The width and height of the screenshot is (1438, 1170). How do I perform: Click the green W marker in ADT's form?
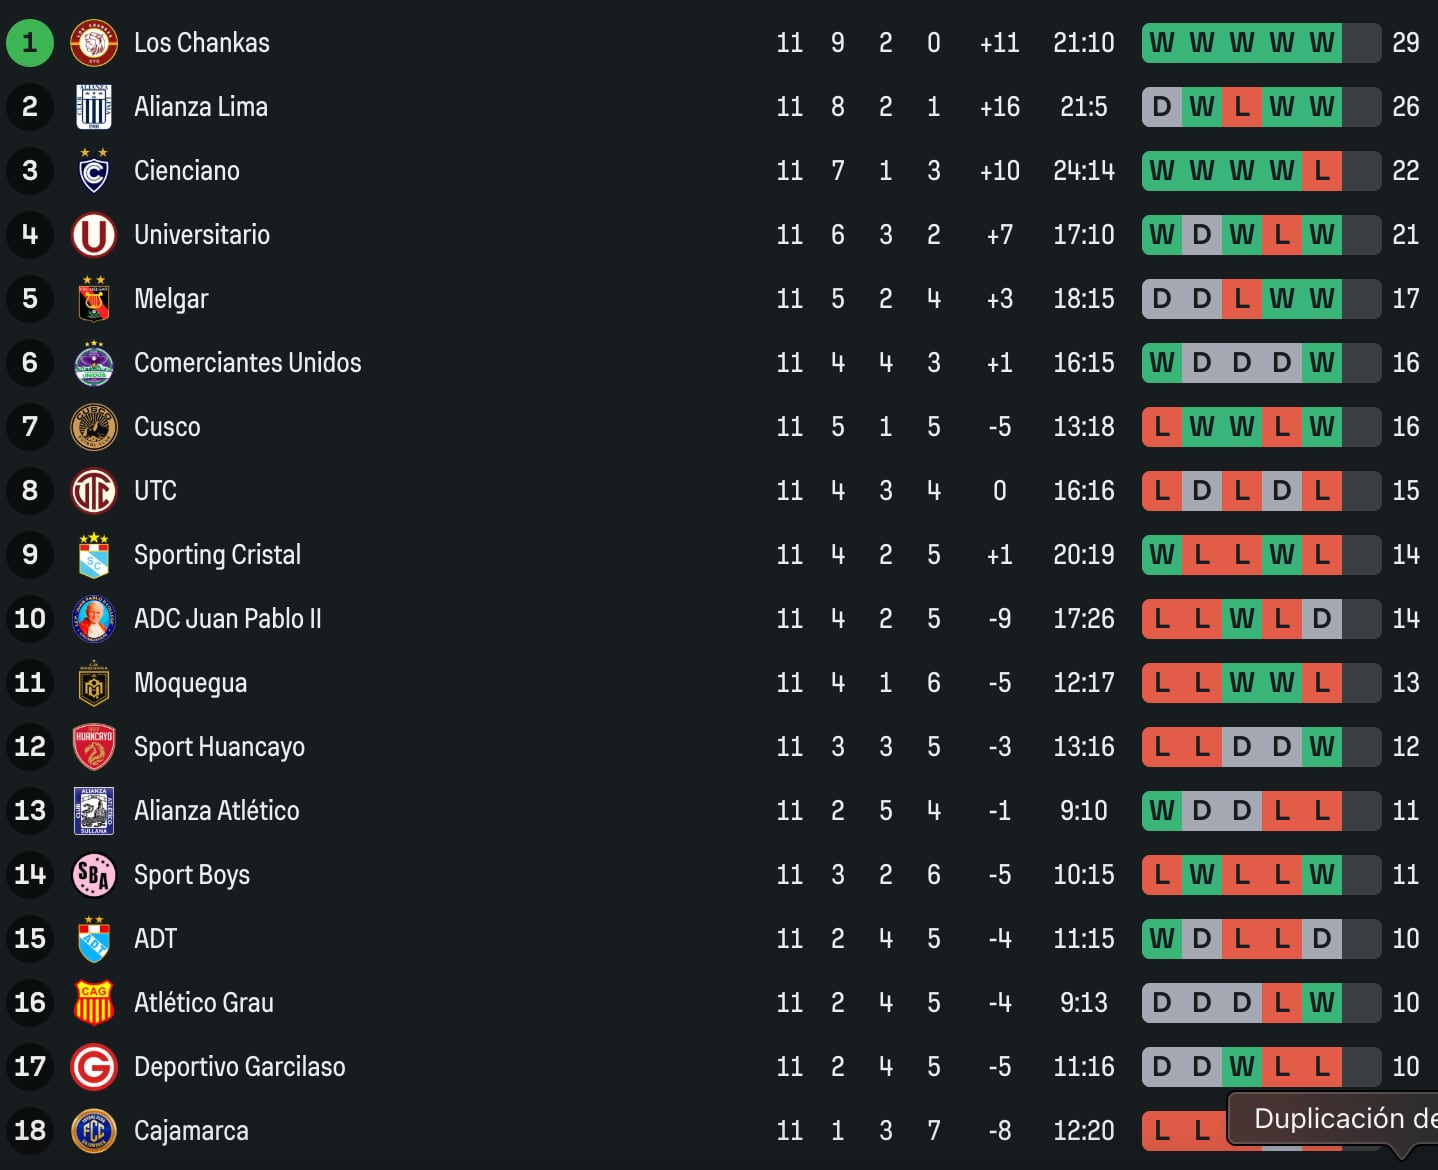click(x=1160, y=938)
